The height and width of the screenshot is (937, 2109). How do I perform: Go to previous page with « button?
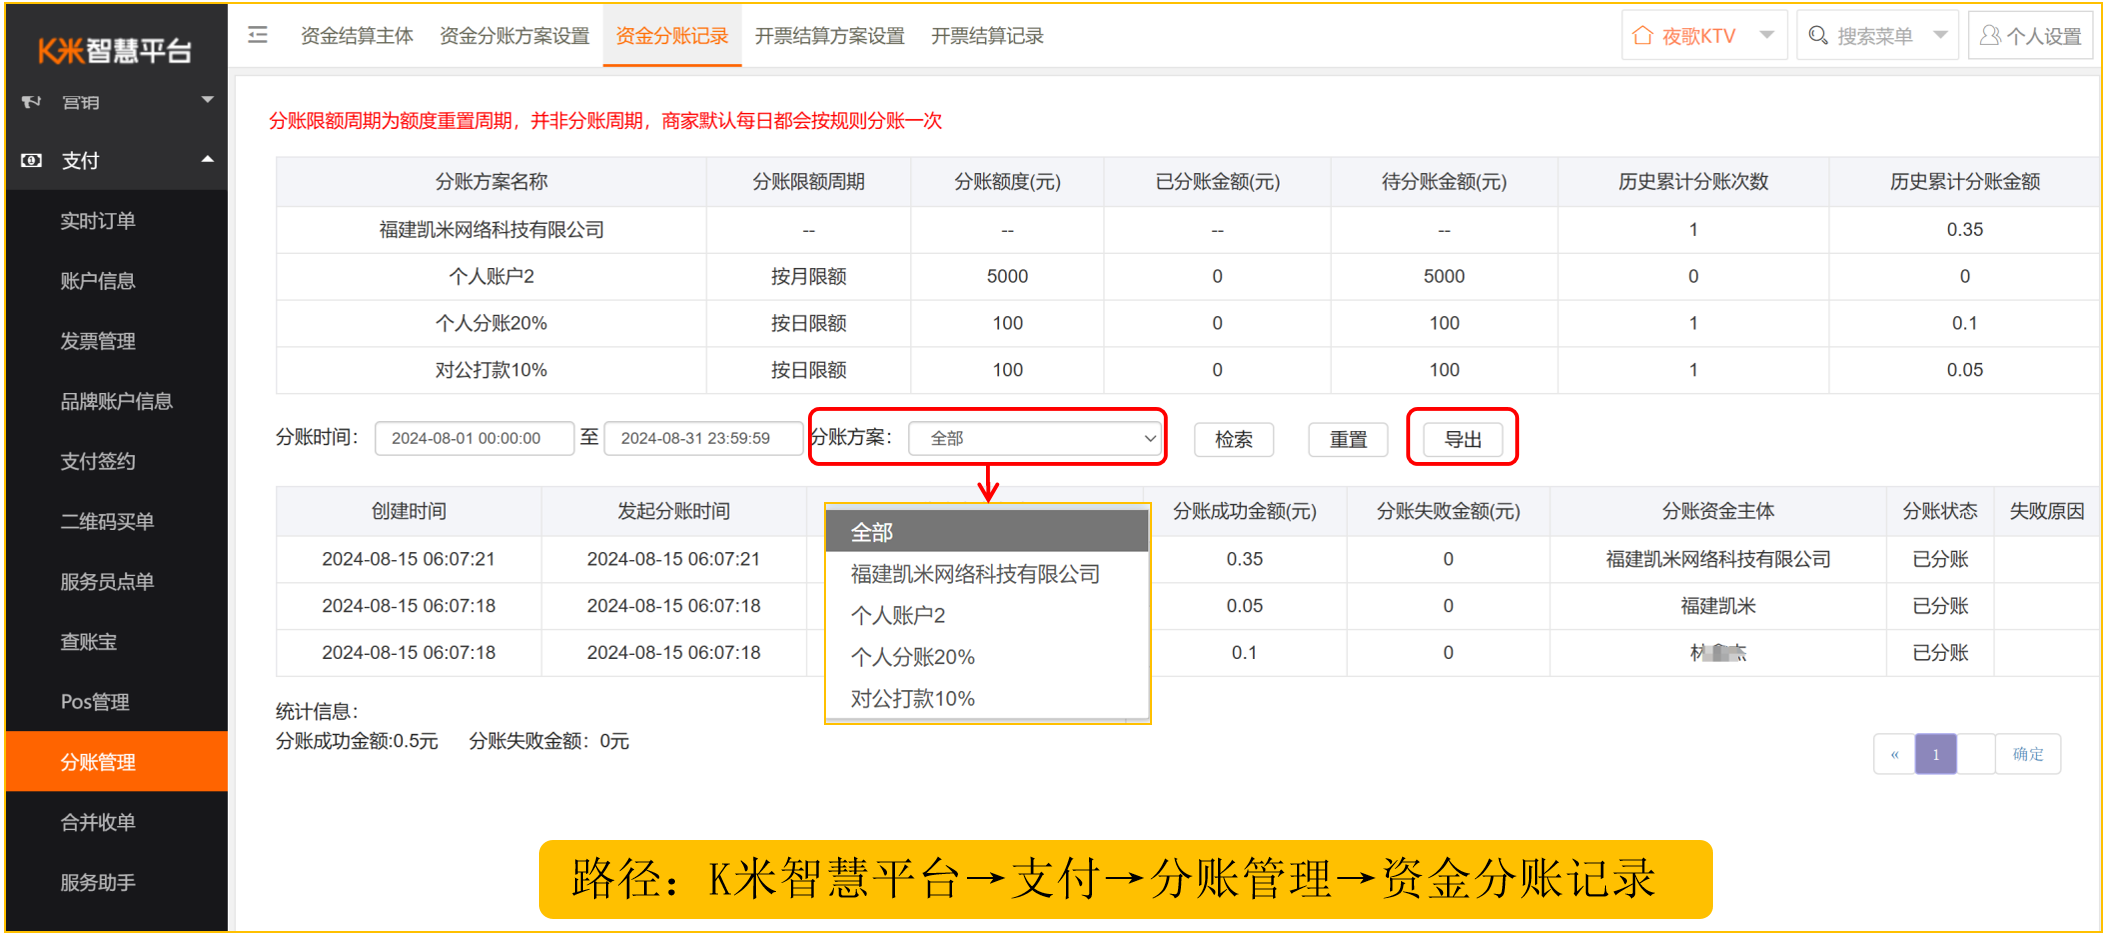(x=1894, y=754)
